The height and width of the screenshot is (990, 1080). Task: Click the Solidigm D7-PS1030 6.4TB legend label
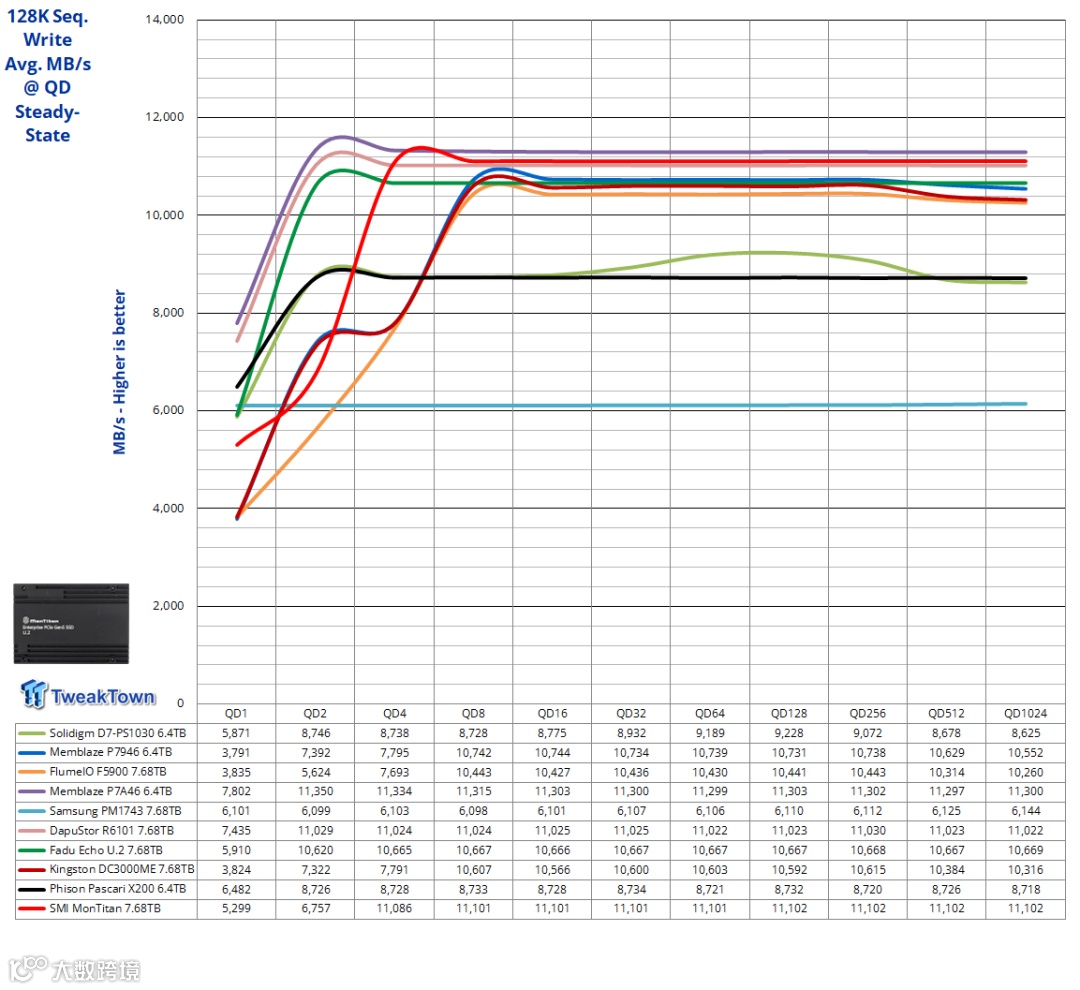pos(117,733)
